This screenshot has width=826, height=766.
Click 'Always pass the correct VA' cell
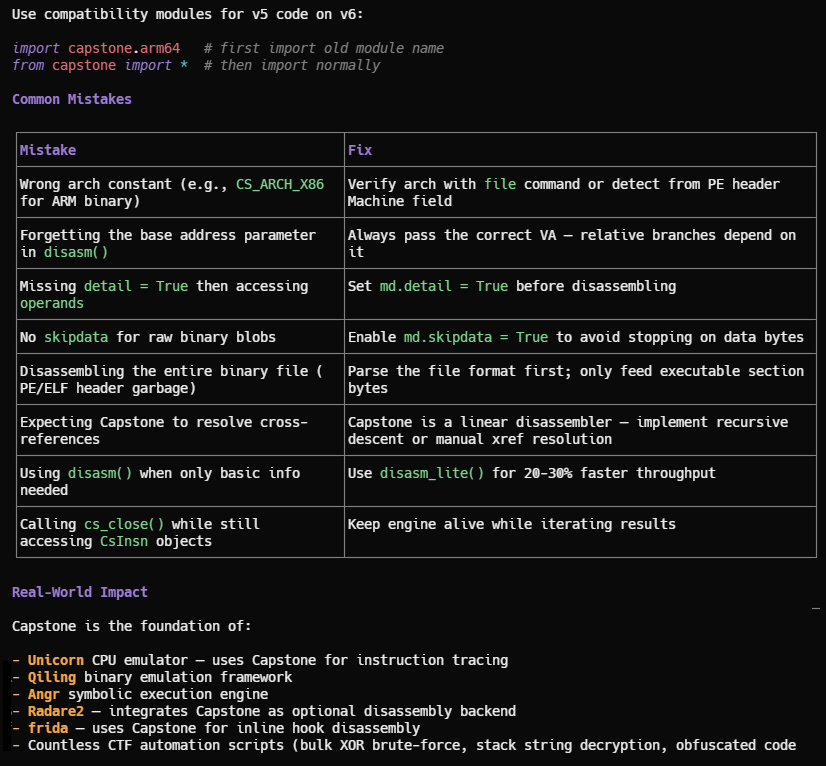pyautogui.click(x=580, y=243)
